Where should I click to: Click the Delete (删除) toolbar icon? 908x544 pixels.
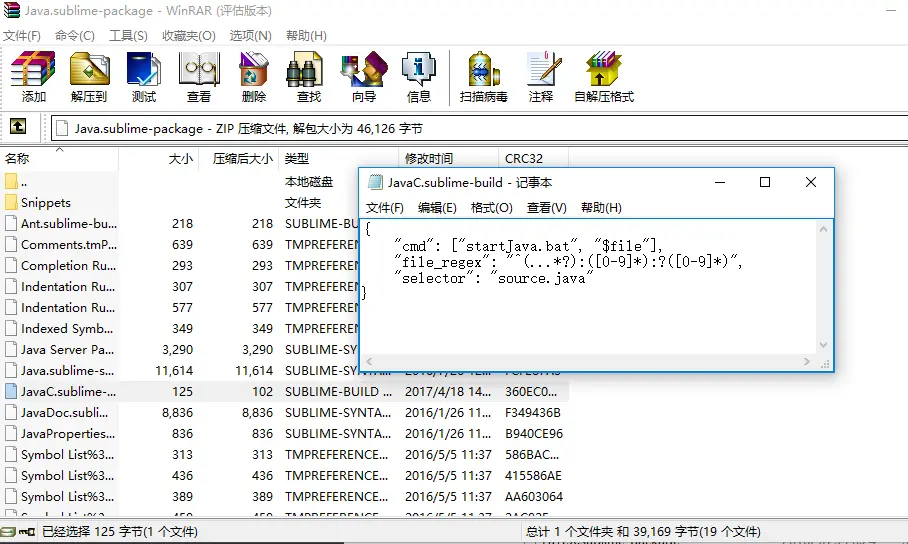click(254, 76)
